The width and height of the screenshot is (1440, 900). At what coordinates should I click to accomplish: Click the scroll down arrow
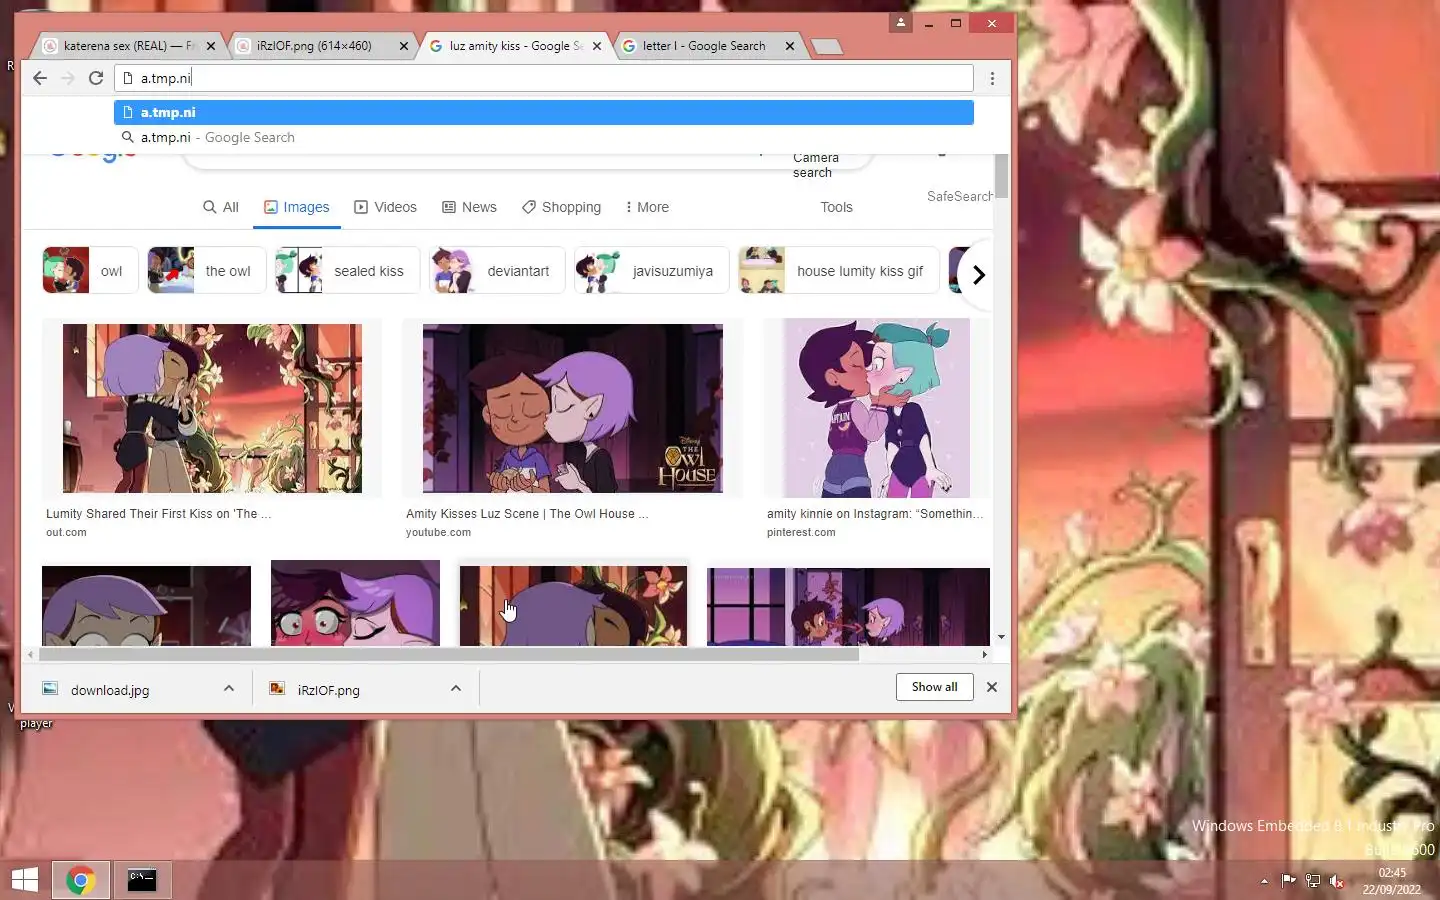click(1001, 637)
